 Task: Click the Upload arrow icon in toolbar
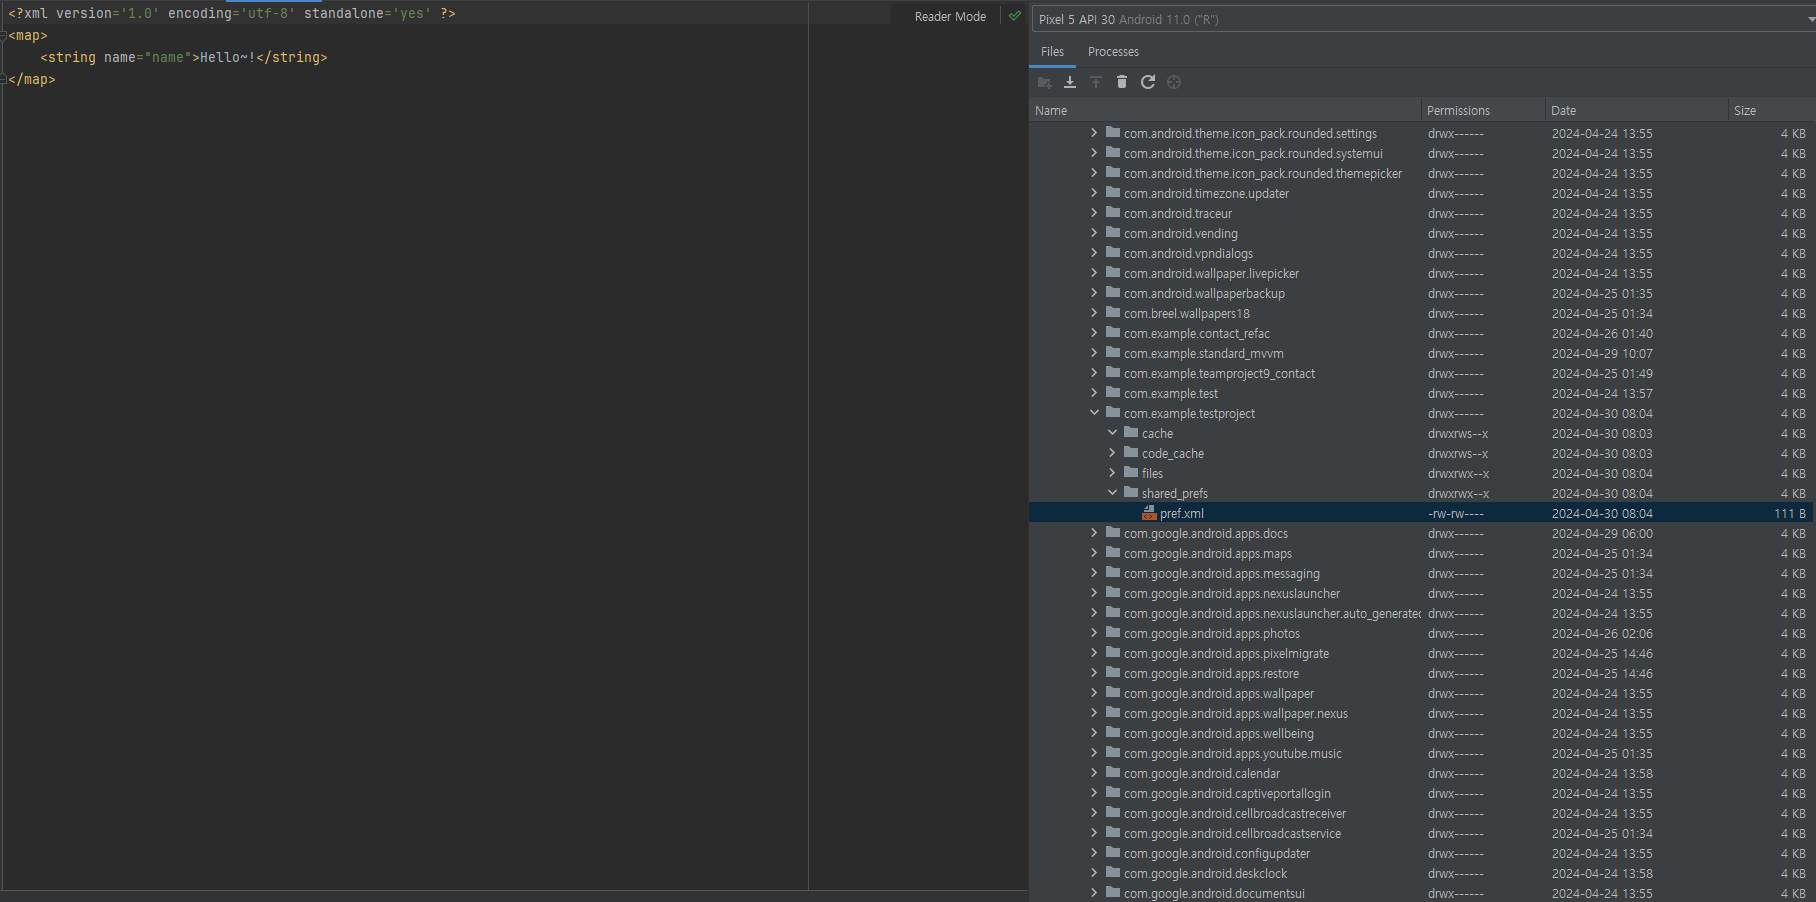(1096, 82)
